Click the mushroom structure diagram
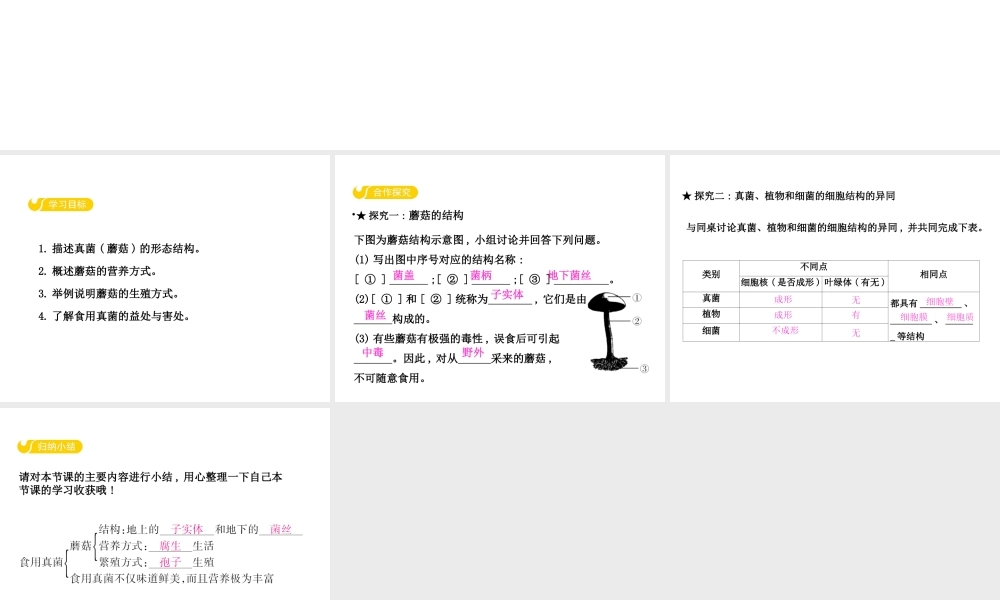1000x600 pixels. click(x=608, y=331)
